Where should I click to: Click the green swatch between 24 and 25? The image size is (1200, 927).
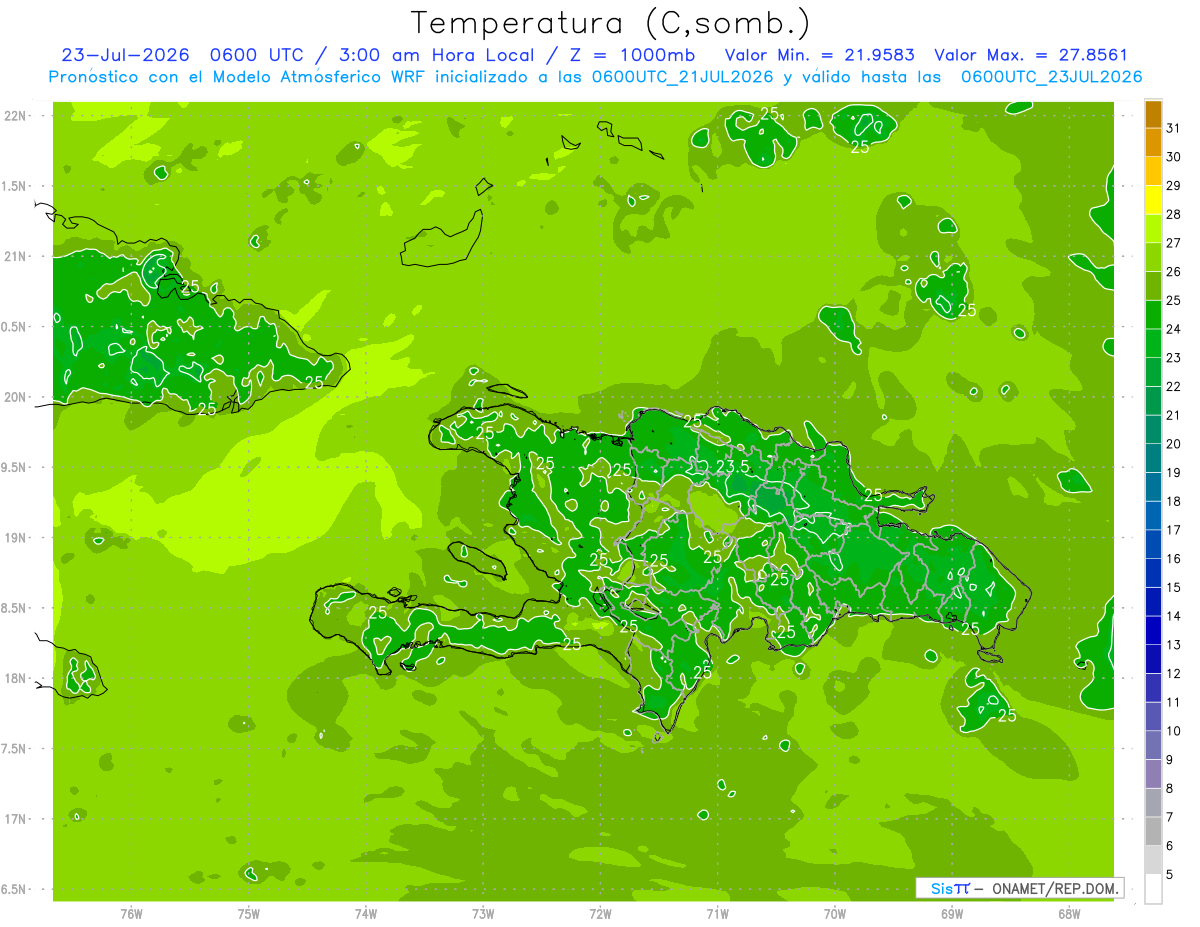[x=1153, y=314]
